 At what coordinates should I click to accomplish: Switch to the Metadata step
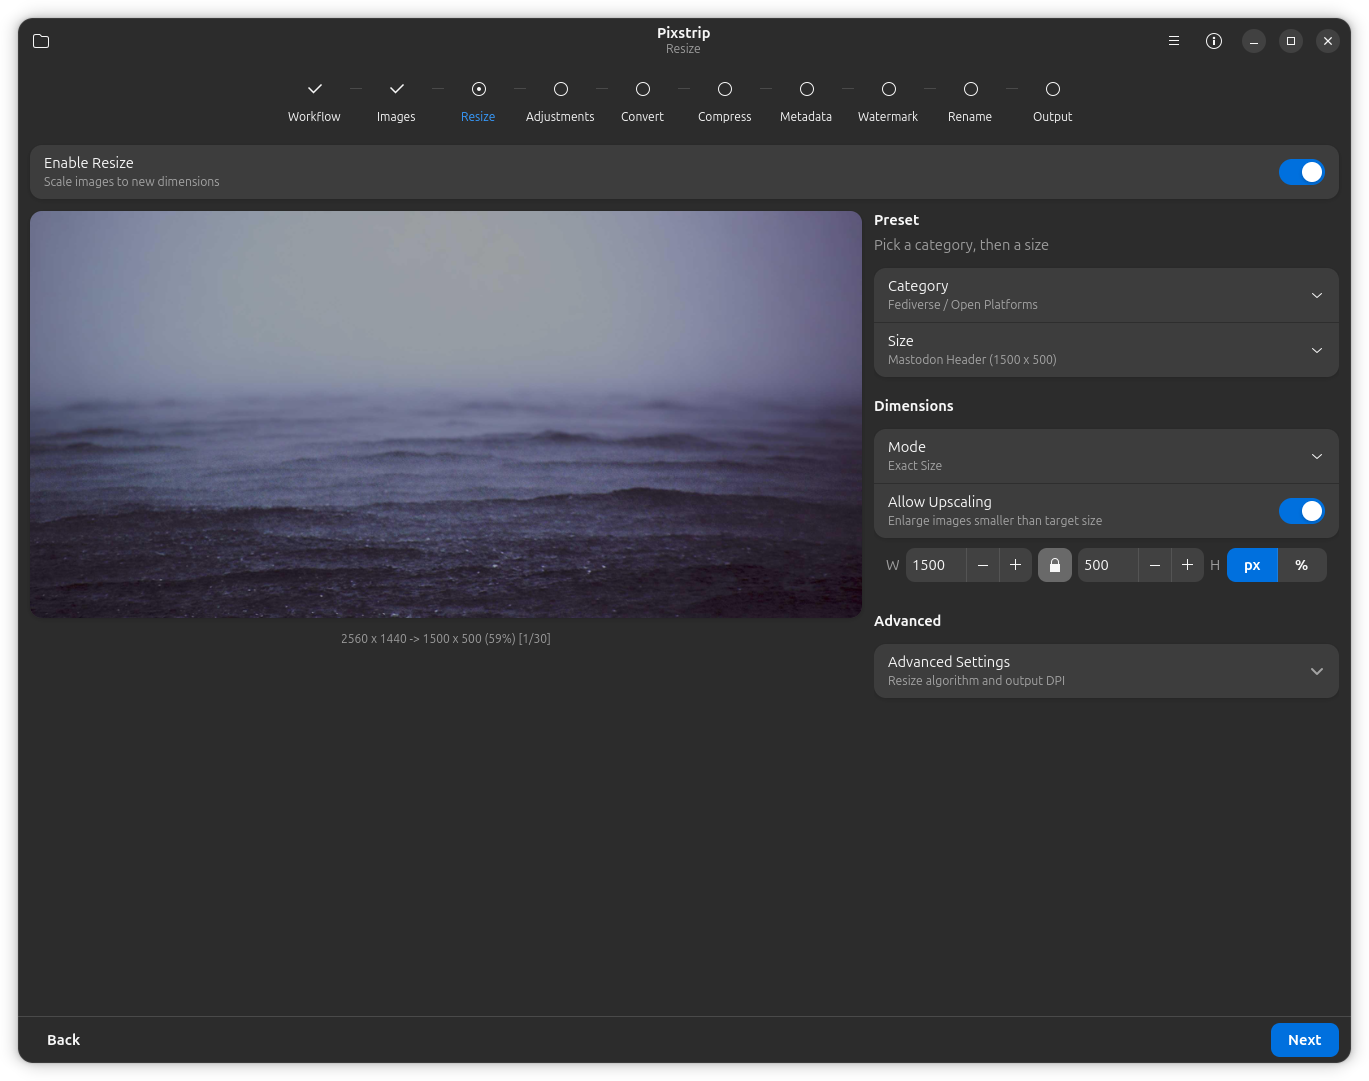coord(805,89)
